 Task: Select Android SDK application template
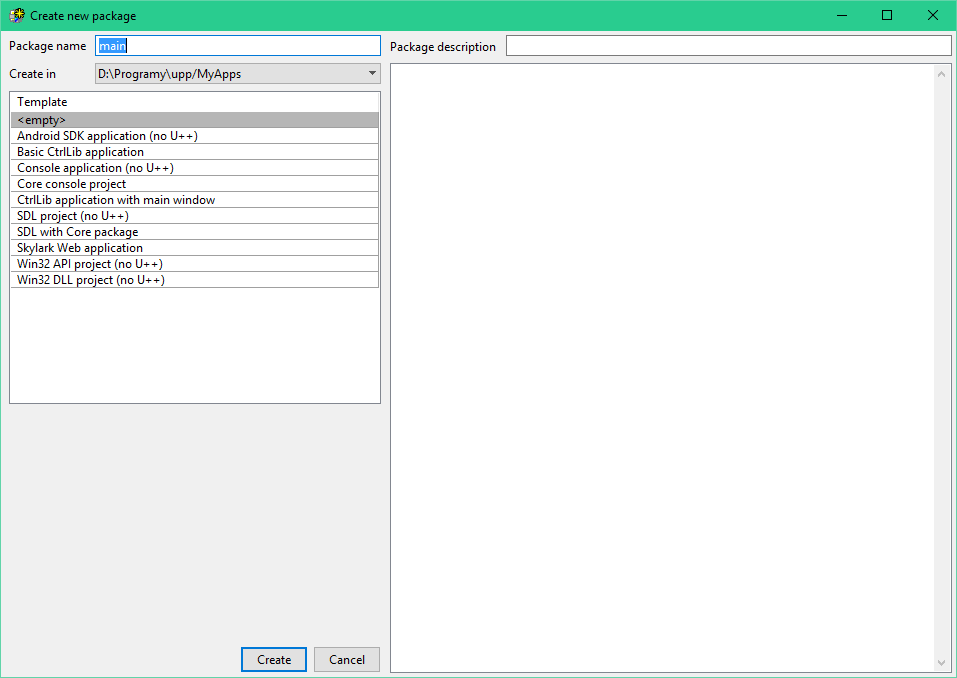tap(194, 136)
